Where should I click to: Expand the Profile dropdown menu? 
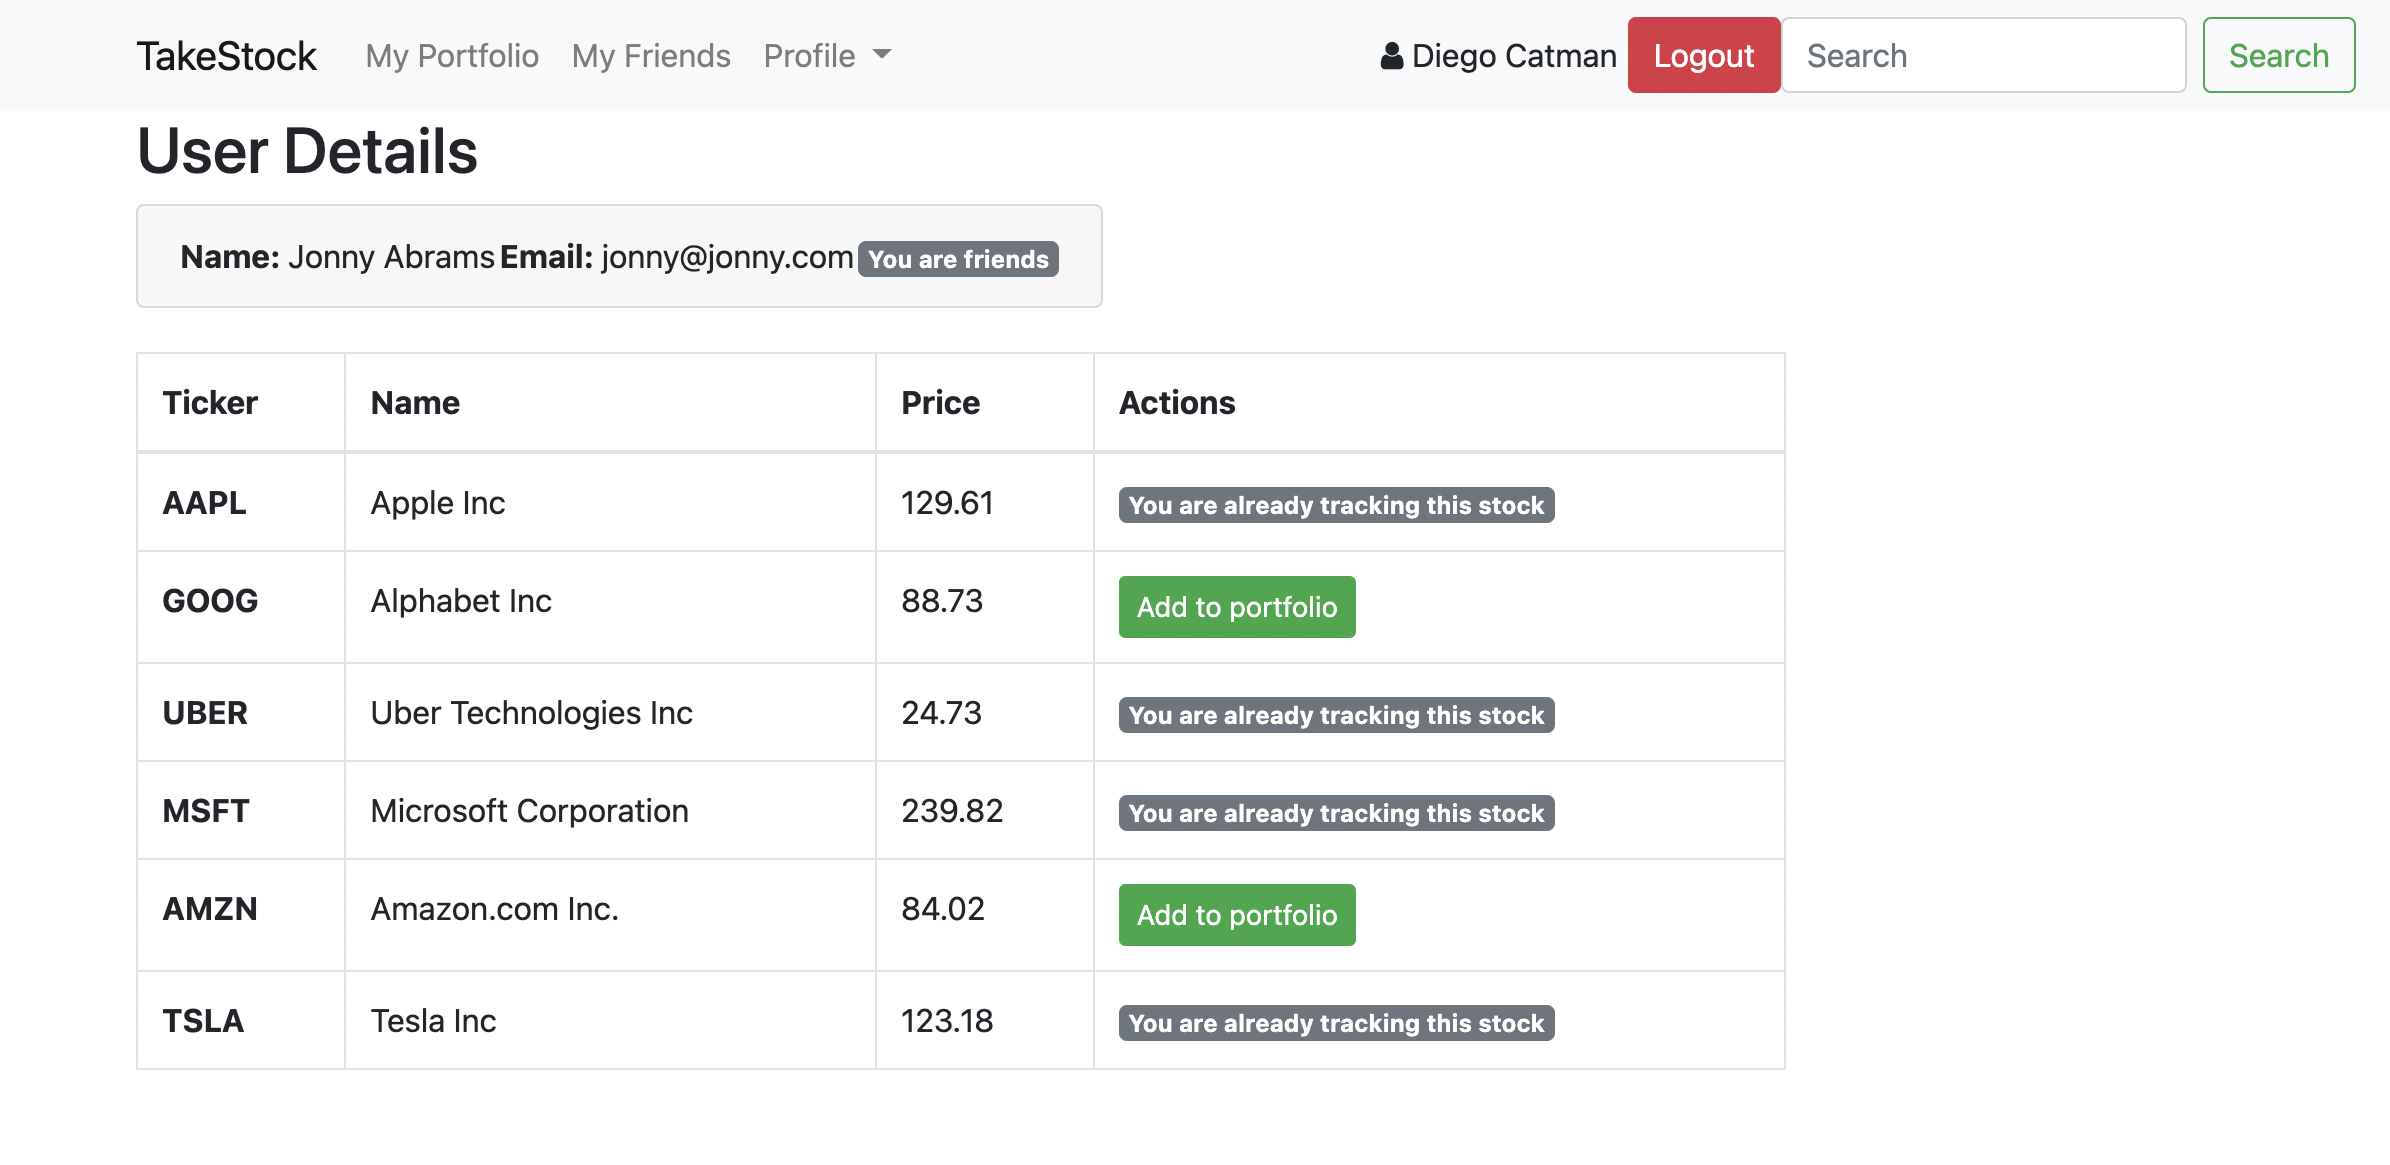(x=808, y=55)
